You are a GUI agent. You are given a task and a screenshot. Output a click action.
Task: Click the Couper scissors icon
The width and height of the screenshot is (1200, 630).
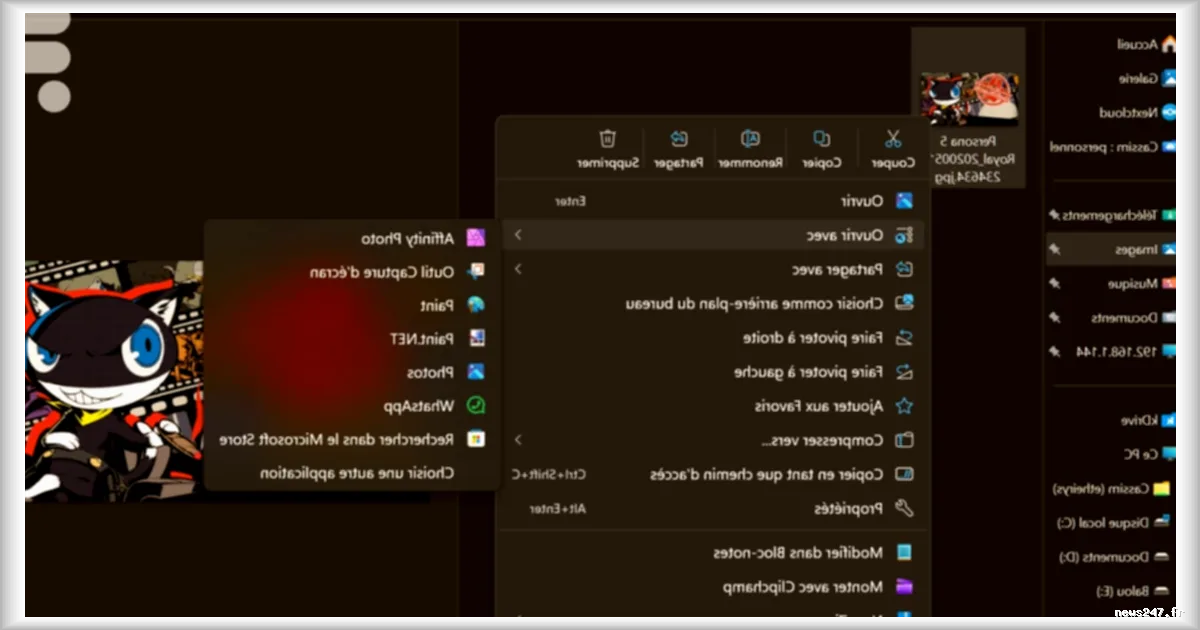(x=893, y=139)
